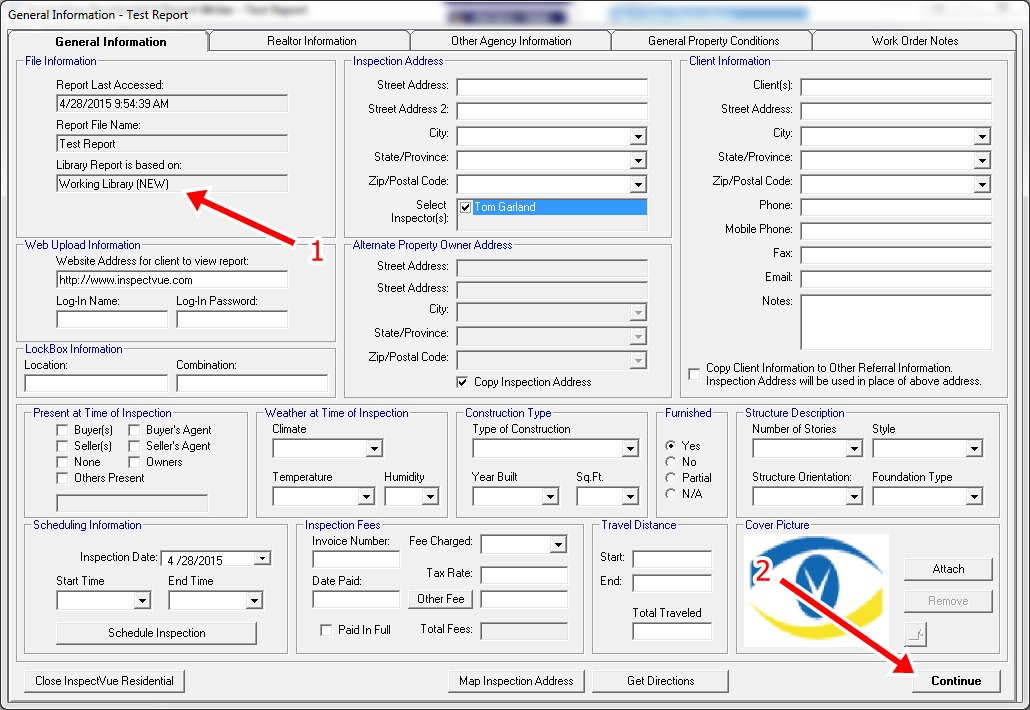The width and height of the screenshot is (1030, 710).
Task: Check the Seller's Agent checkbox
Action: (x=134, y=446)
